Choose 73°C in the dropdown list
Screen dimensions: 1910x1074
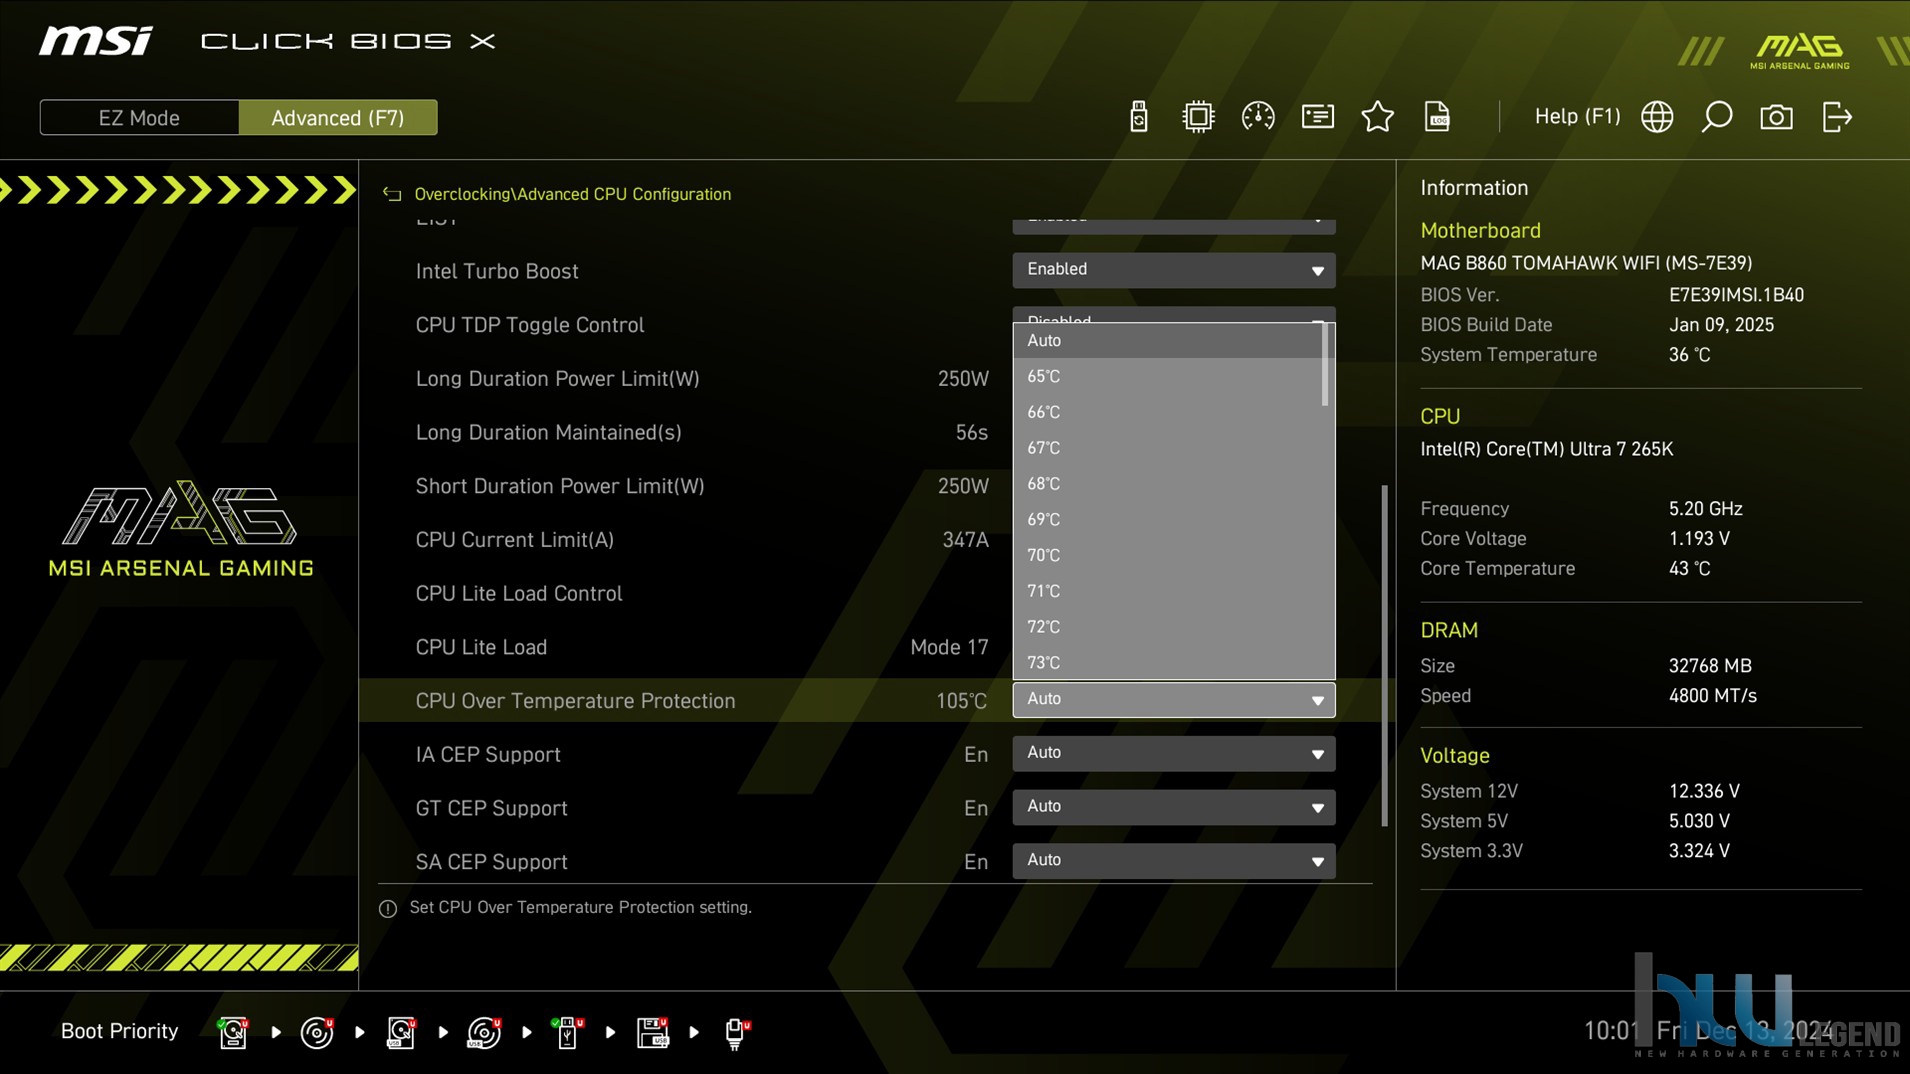coord(1168,662)
